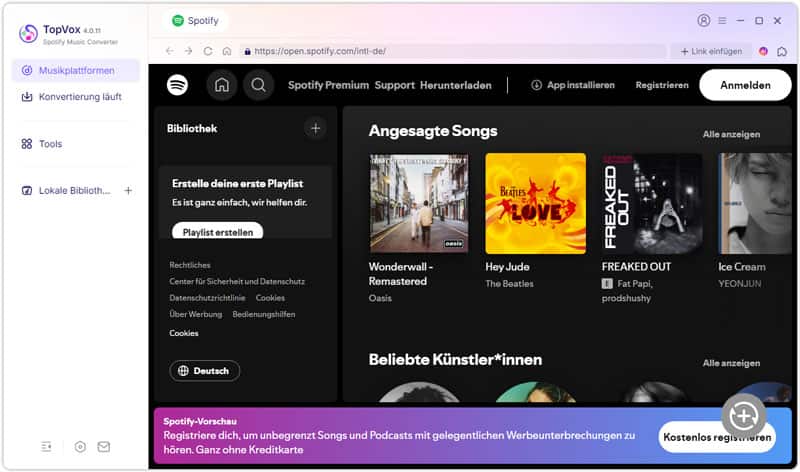
Task: Add a local library with plus icon
Action: 128,190
